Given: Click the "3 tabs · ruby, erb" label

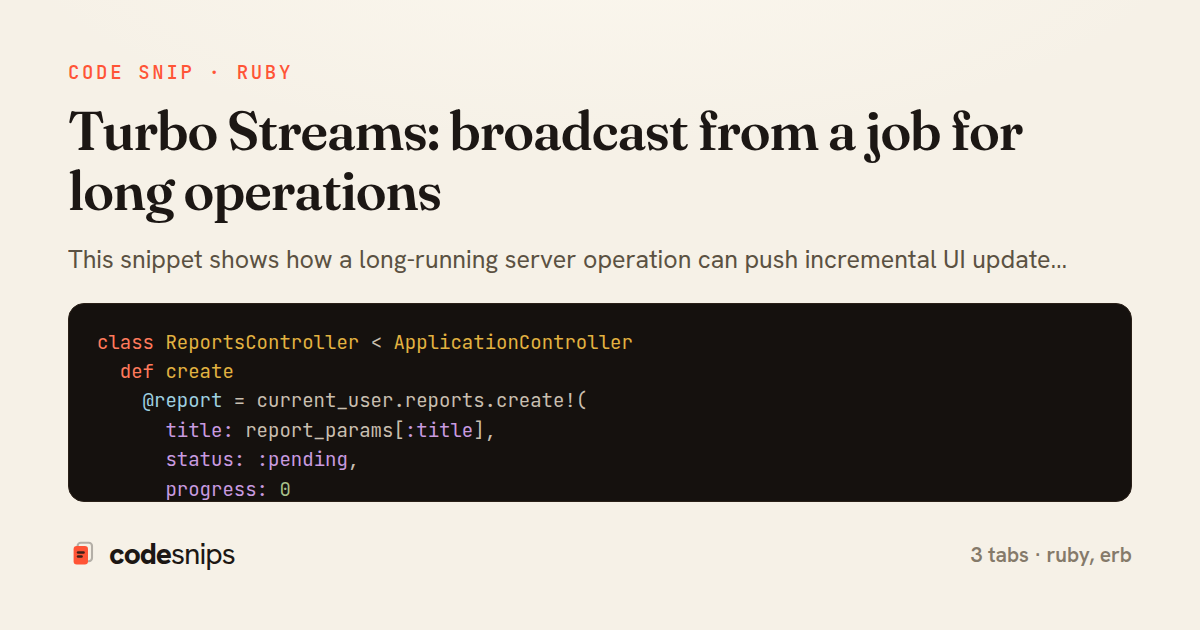Looking at the screenshot, I should tap(1051, 555).
